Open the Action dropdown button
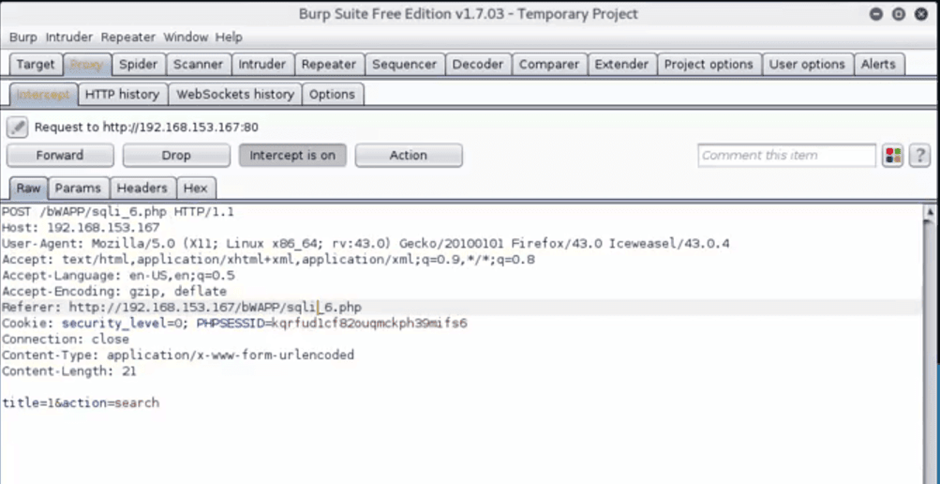Screen dimensions: 940x484 click(x=408, y=155)
